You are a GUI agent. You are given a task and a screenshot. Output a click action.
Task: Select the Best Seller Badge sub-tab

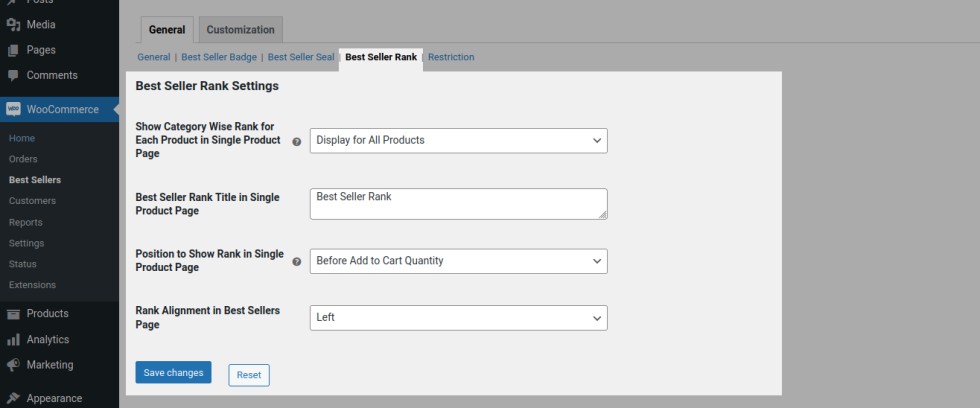[219, 57]
